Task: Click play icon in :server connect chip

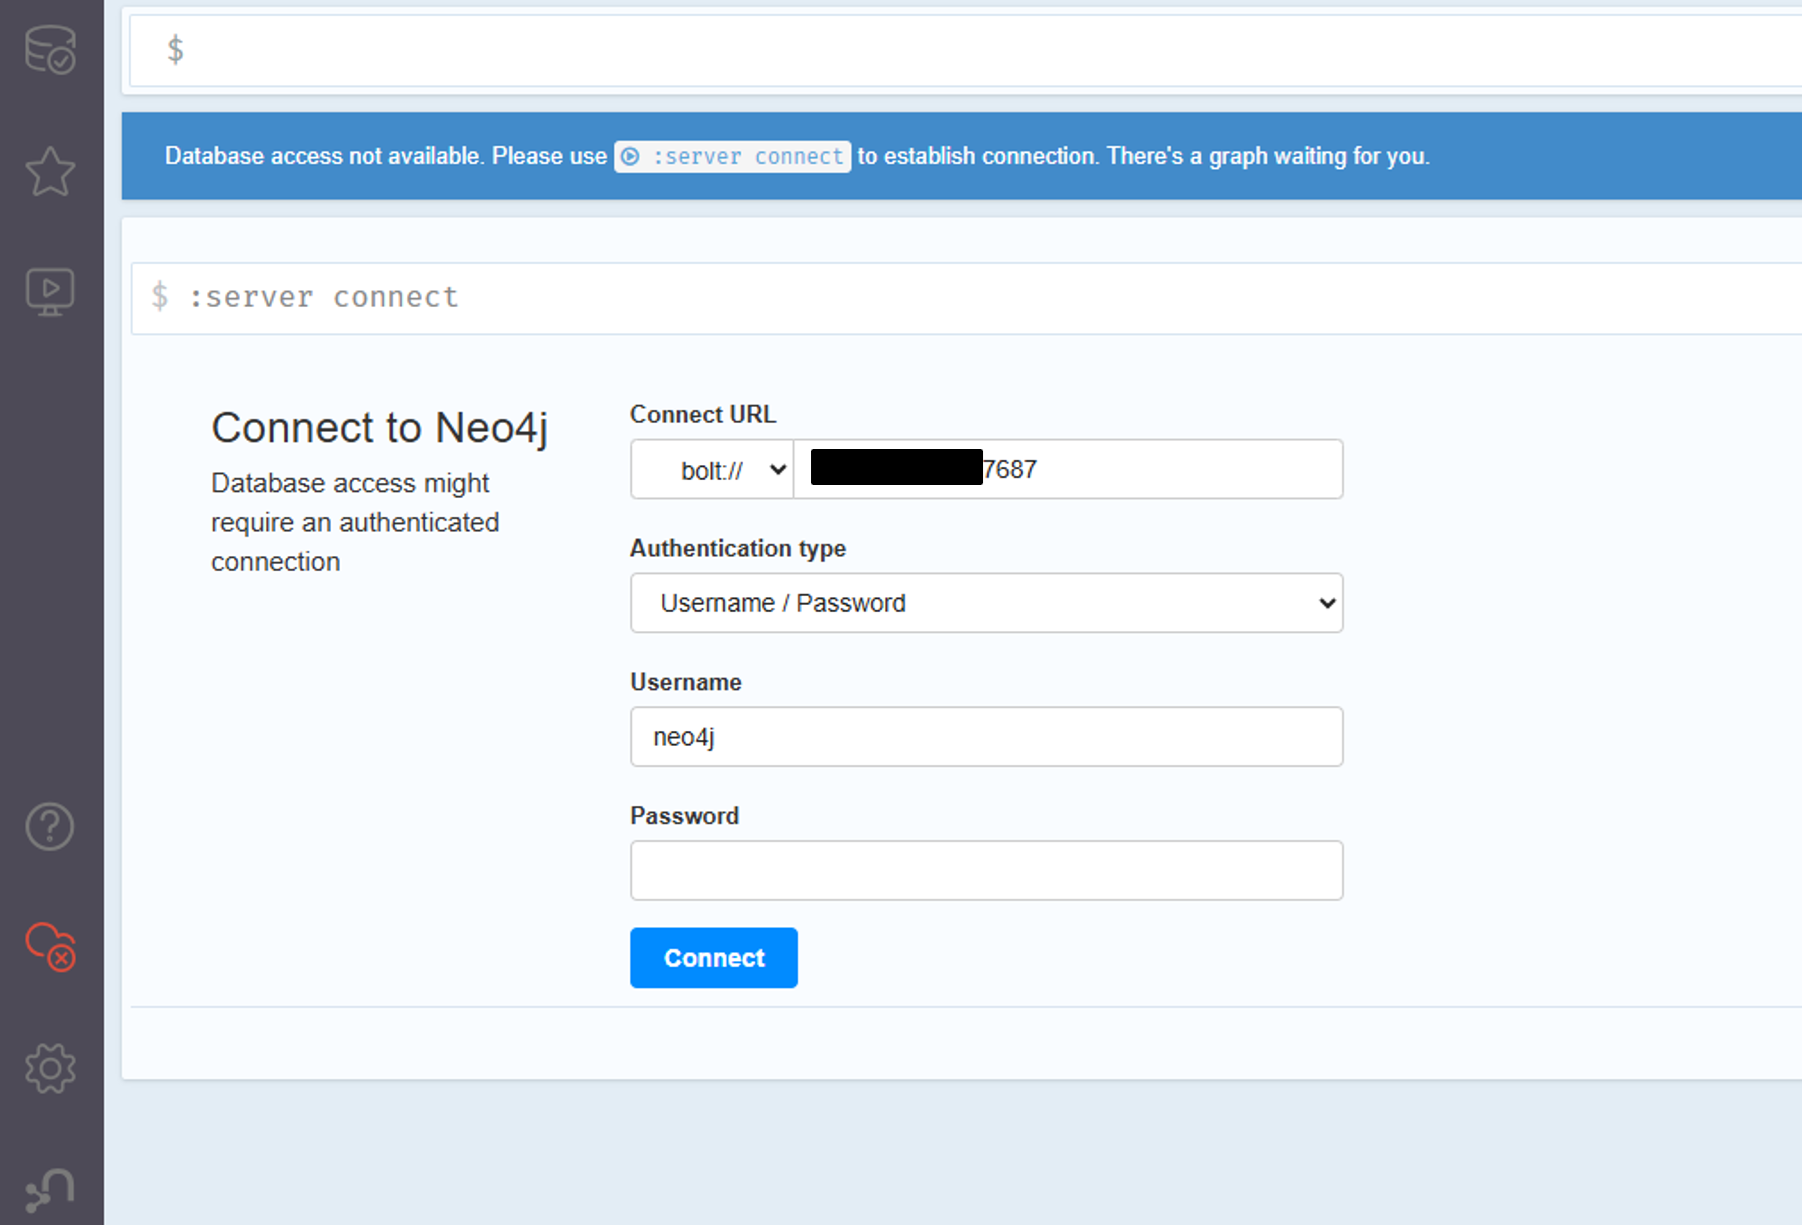Action: click(x=630, y=156)
